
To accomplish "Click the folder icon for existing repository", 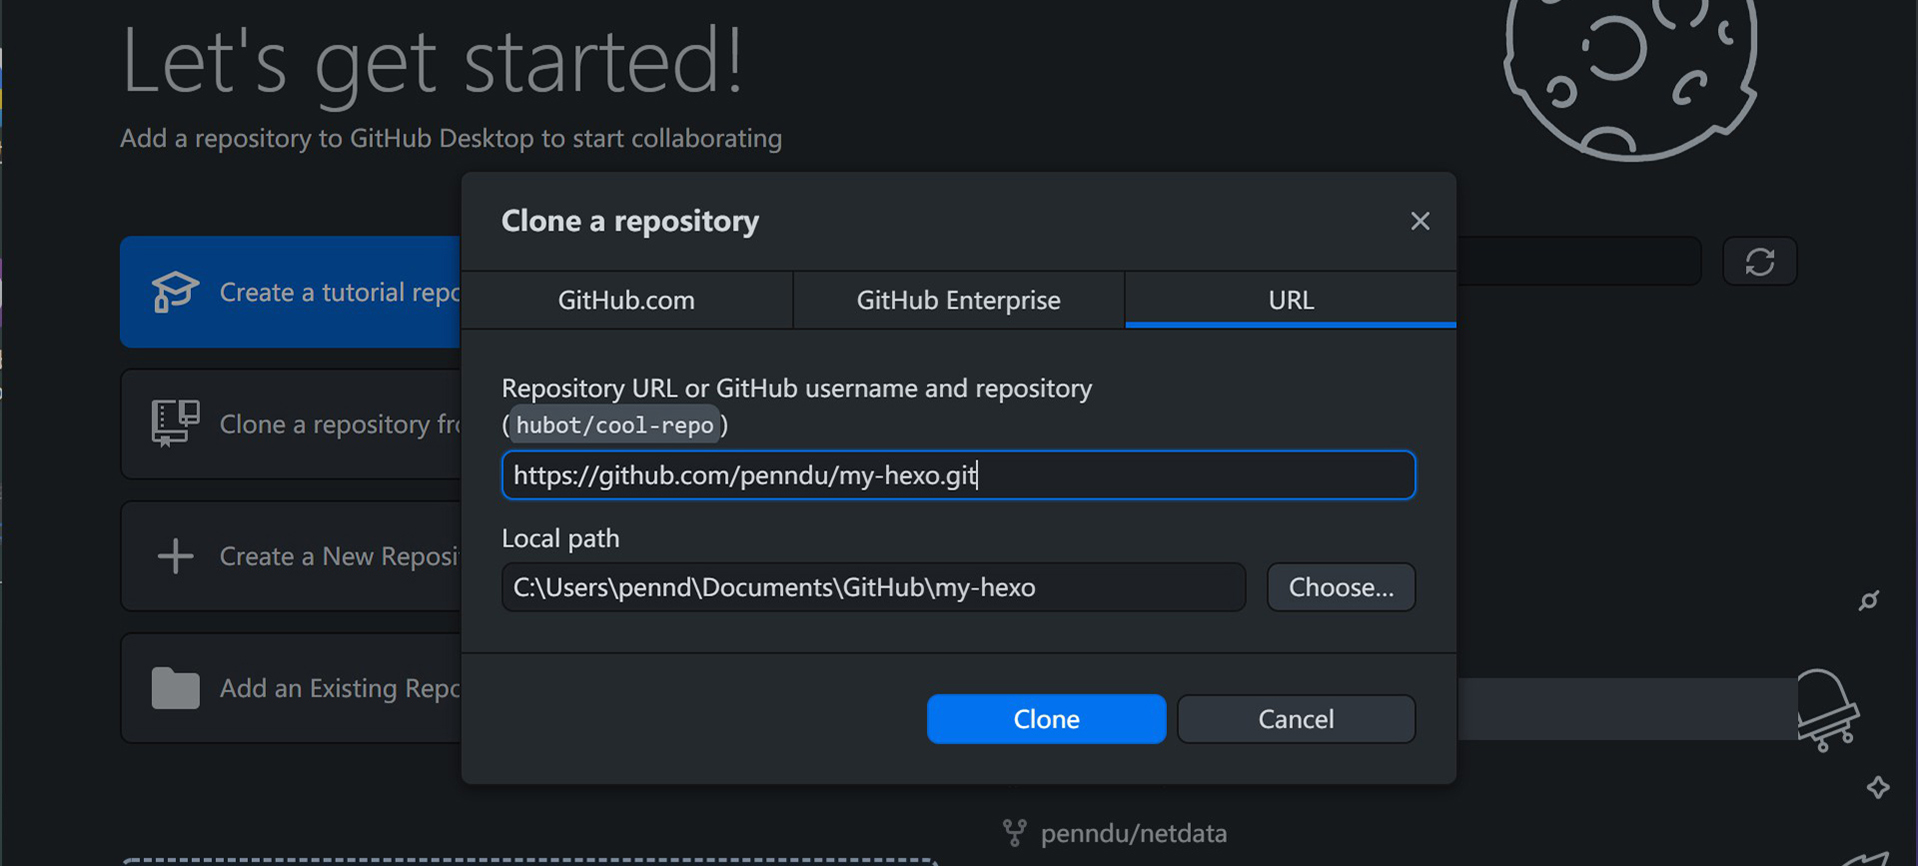I will (x=175, y=688).
